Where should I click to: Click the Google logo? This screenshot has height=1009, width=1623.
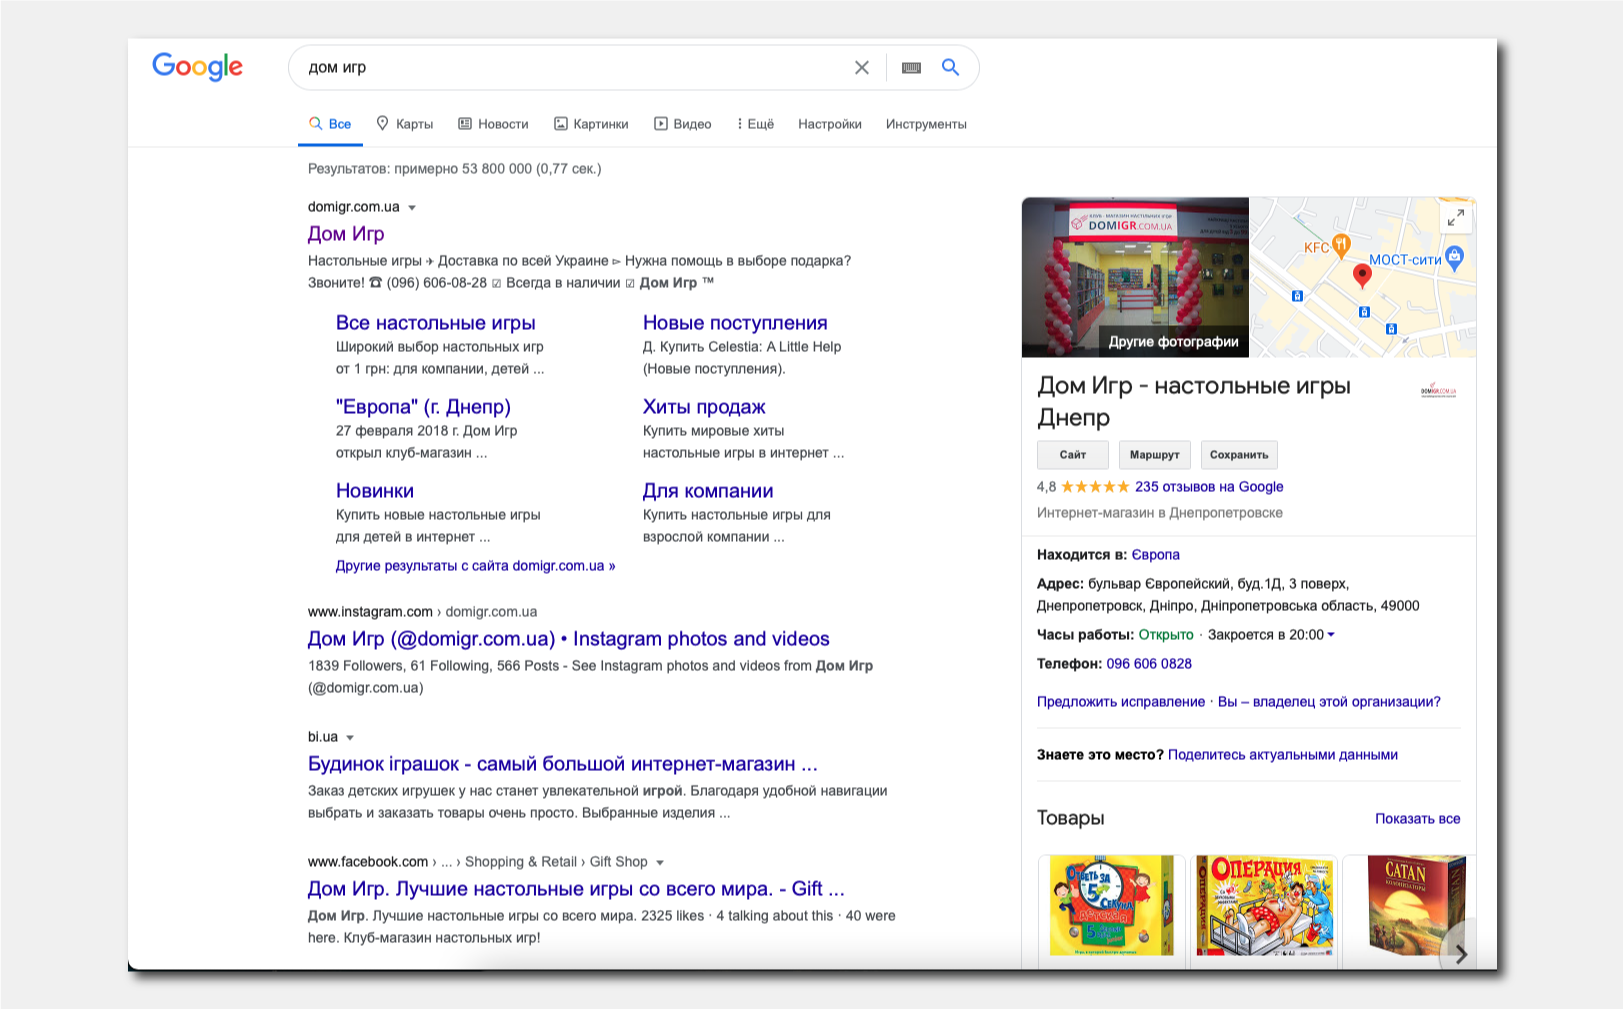coord(197,67)
